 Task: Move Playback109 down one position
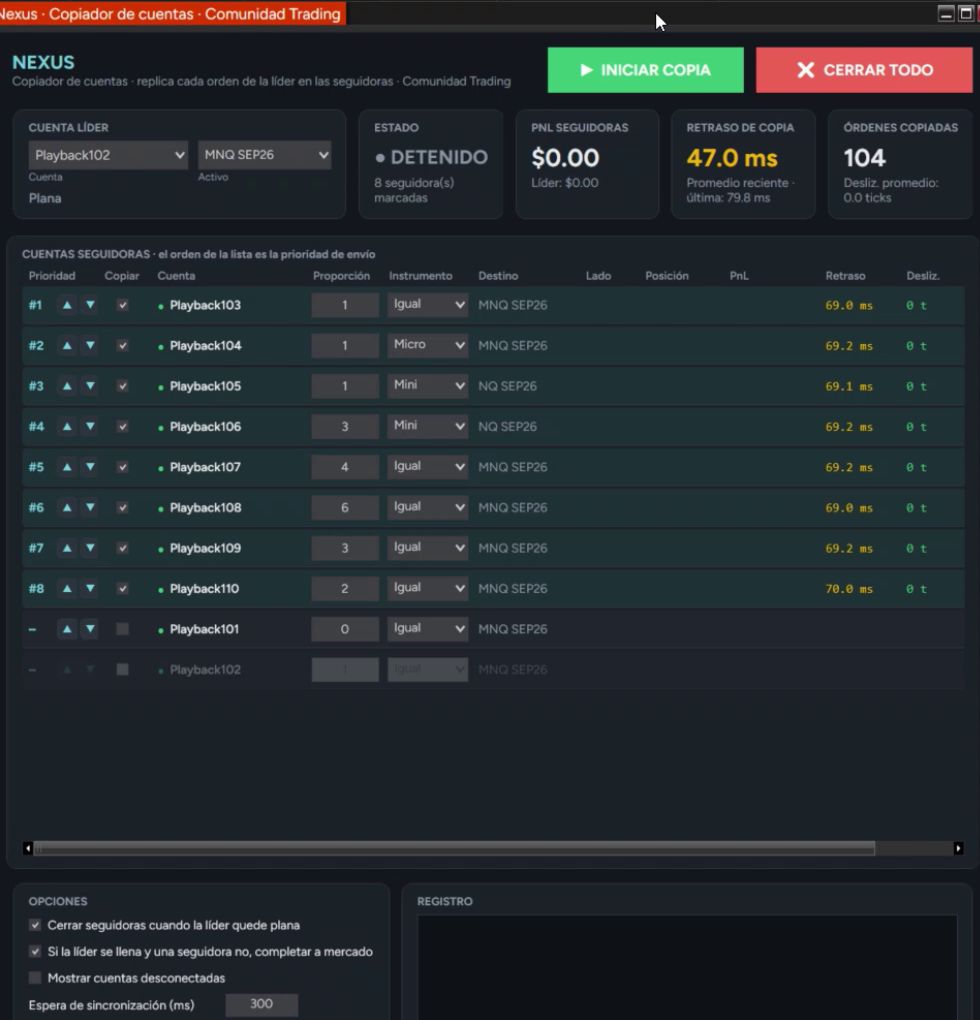(x=90, y=548)
